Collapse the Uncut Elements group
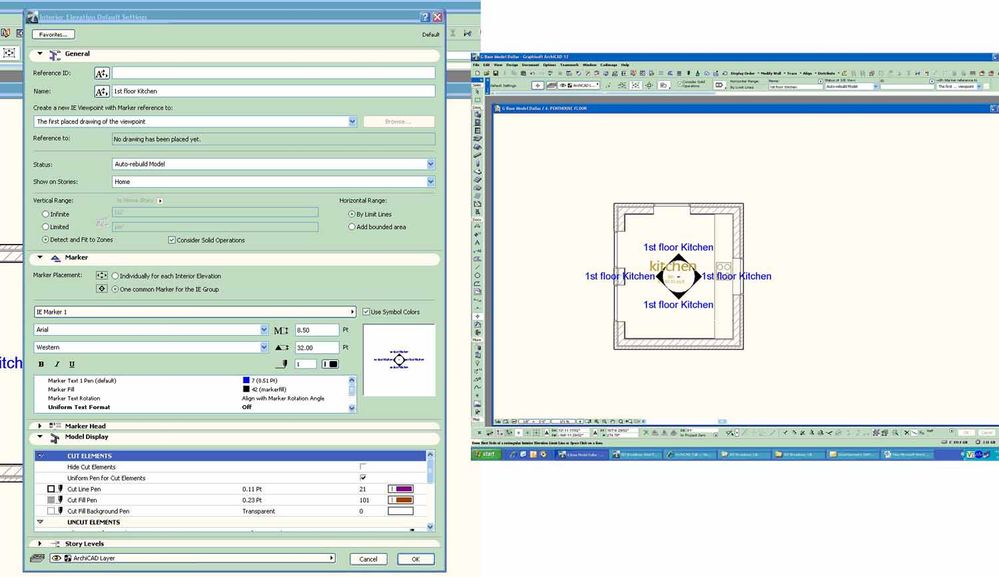This screenshot has width=999, height=577. pos(40,522)
